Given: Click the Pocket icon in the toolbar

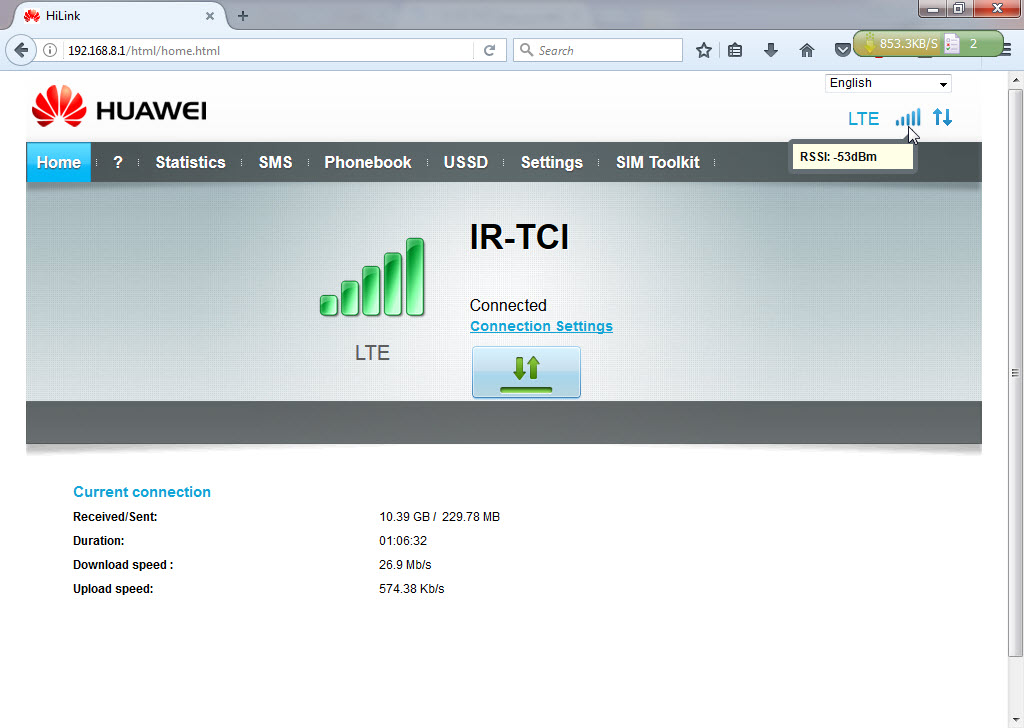Looking at the screenshot, I should [x=842, y=50].
